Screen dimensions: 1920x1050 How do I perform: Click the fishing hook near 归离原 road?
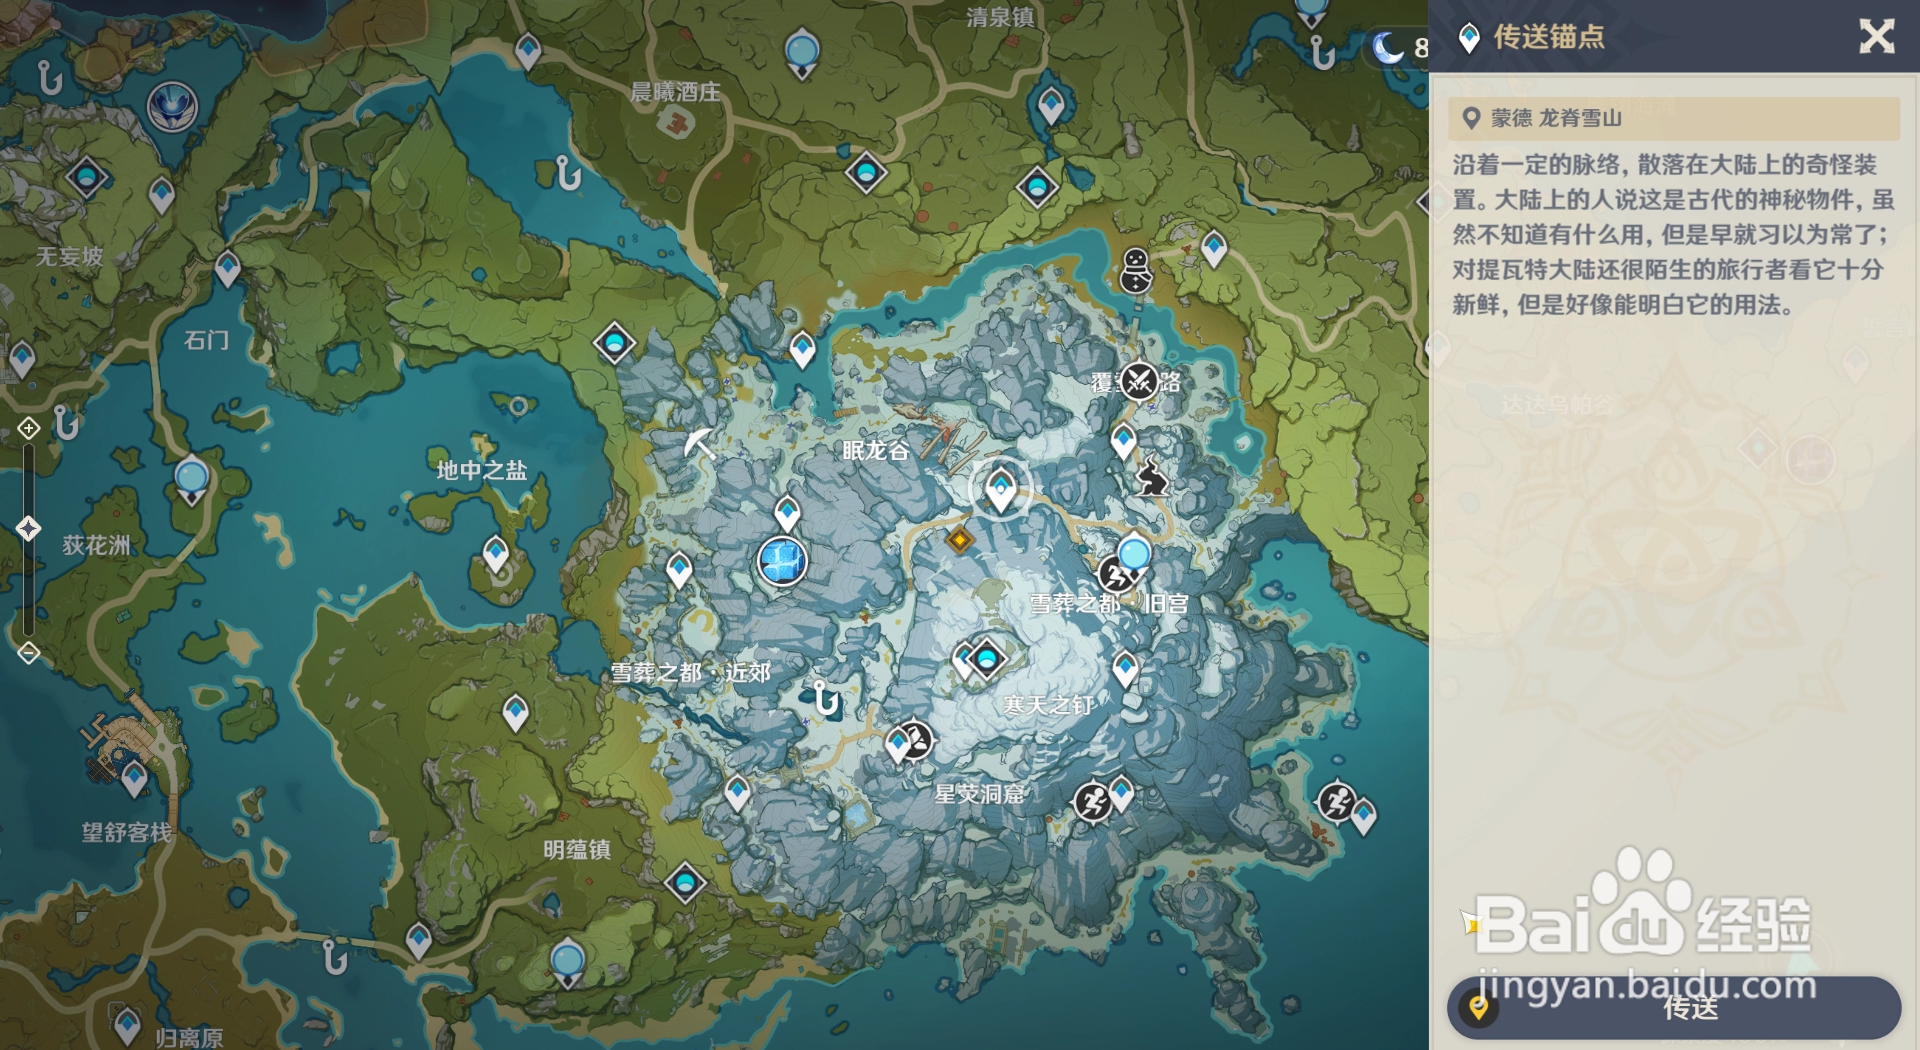(335, 958)
